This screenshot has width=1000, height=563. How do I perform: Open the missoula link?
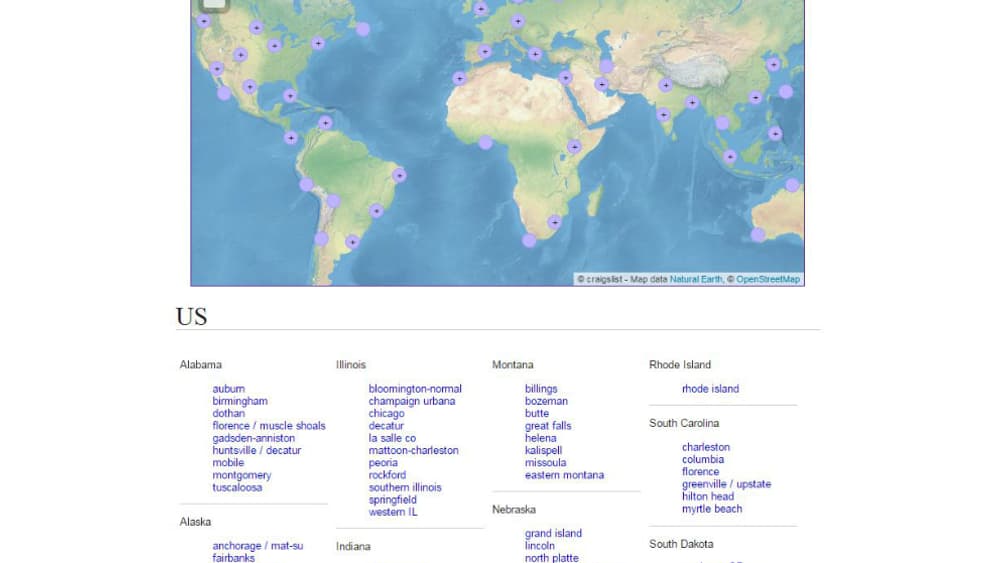545,462
